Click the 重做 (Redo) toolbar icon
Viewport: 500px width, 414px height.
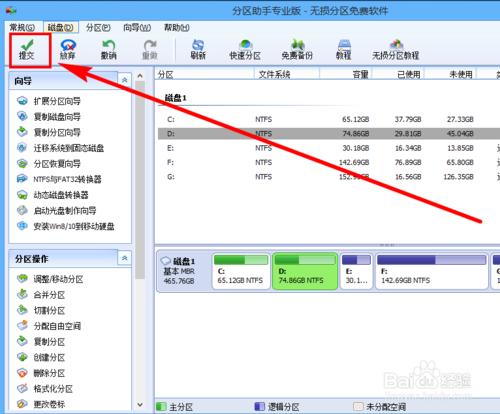(x=150, y=50)
